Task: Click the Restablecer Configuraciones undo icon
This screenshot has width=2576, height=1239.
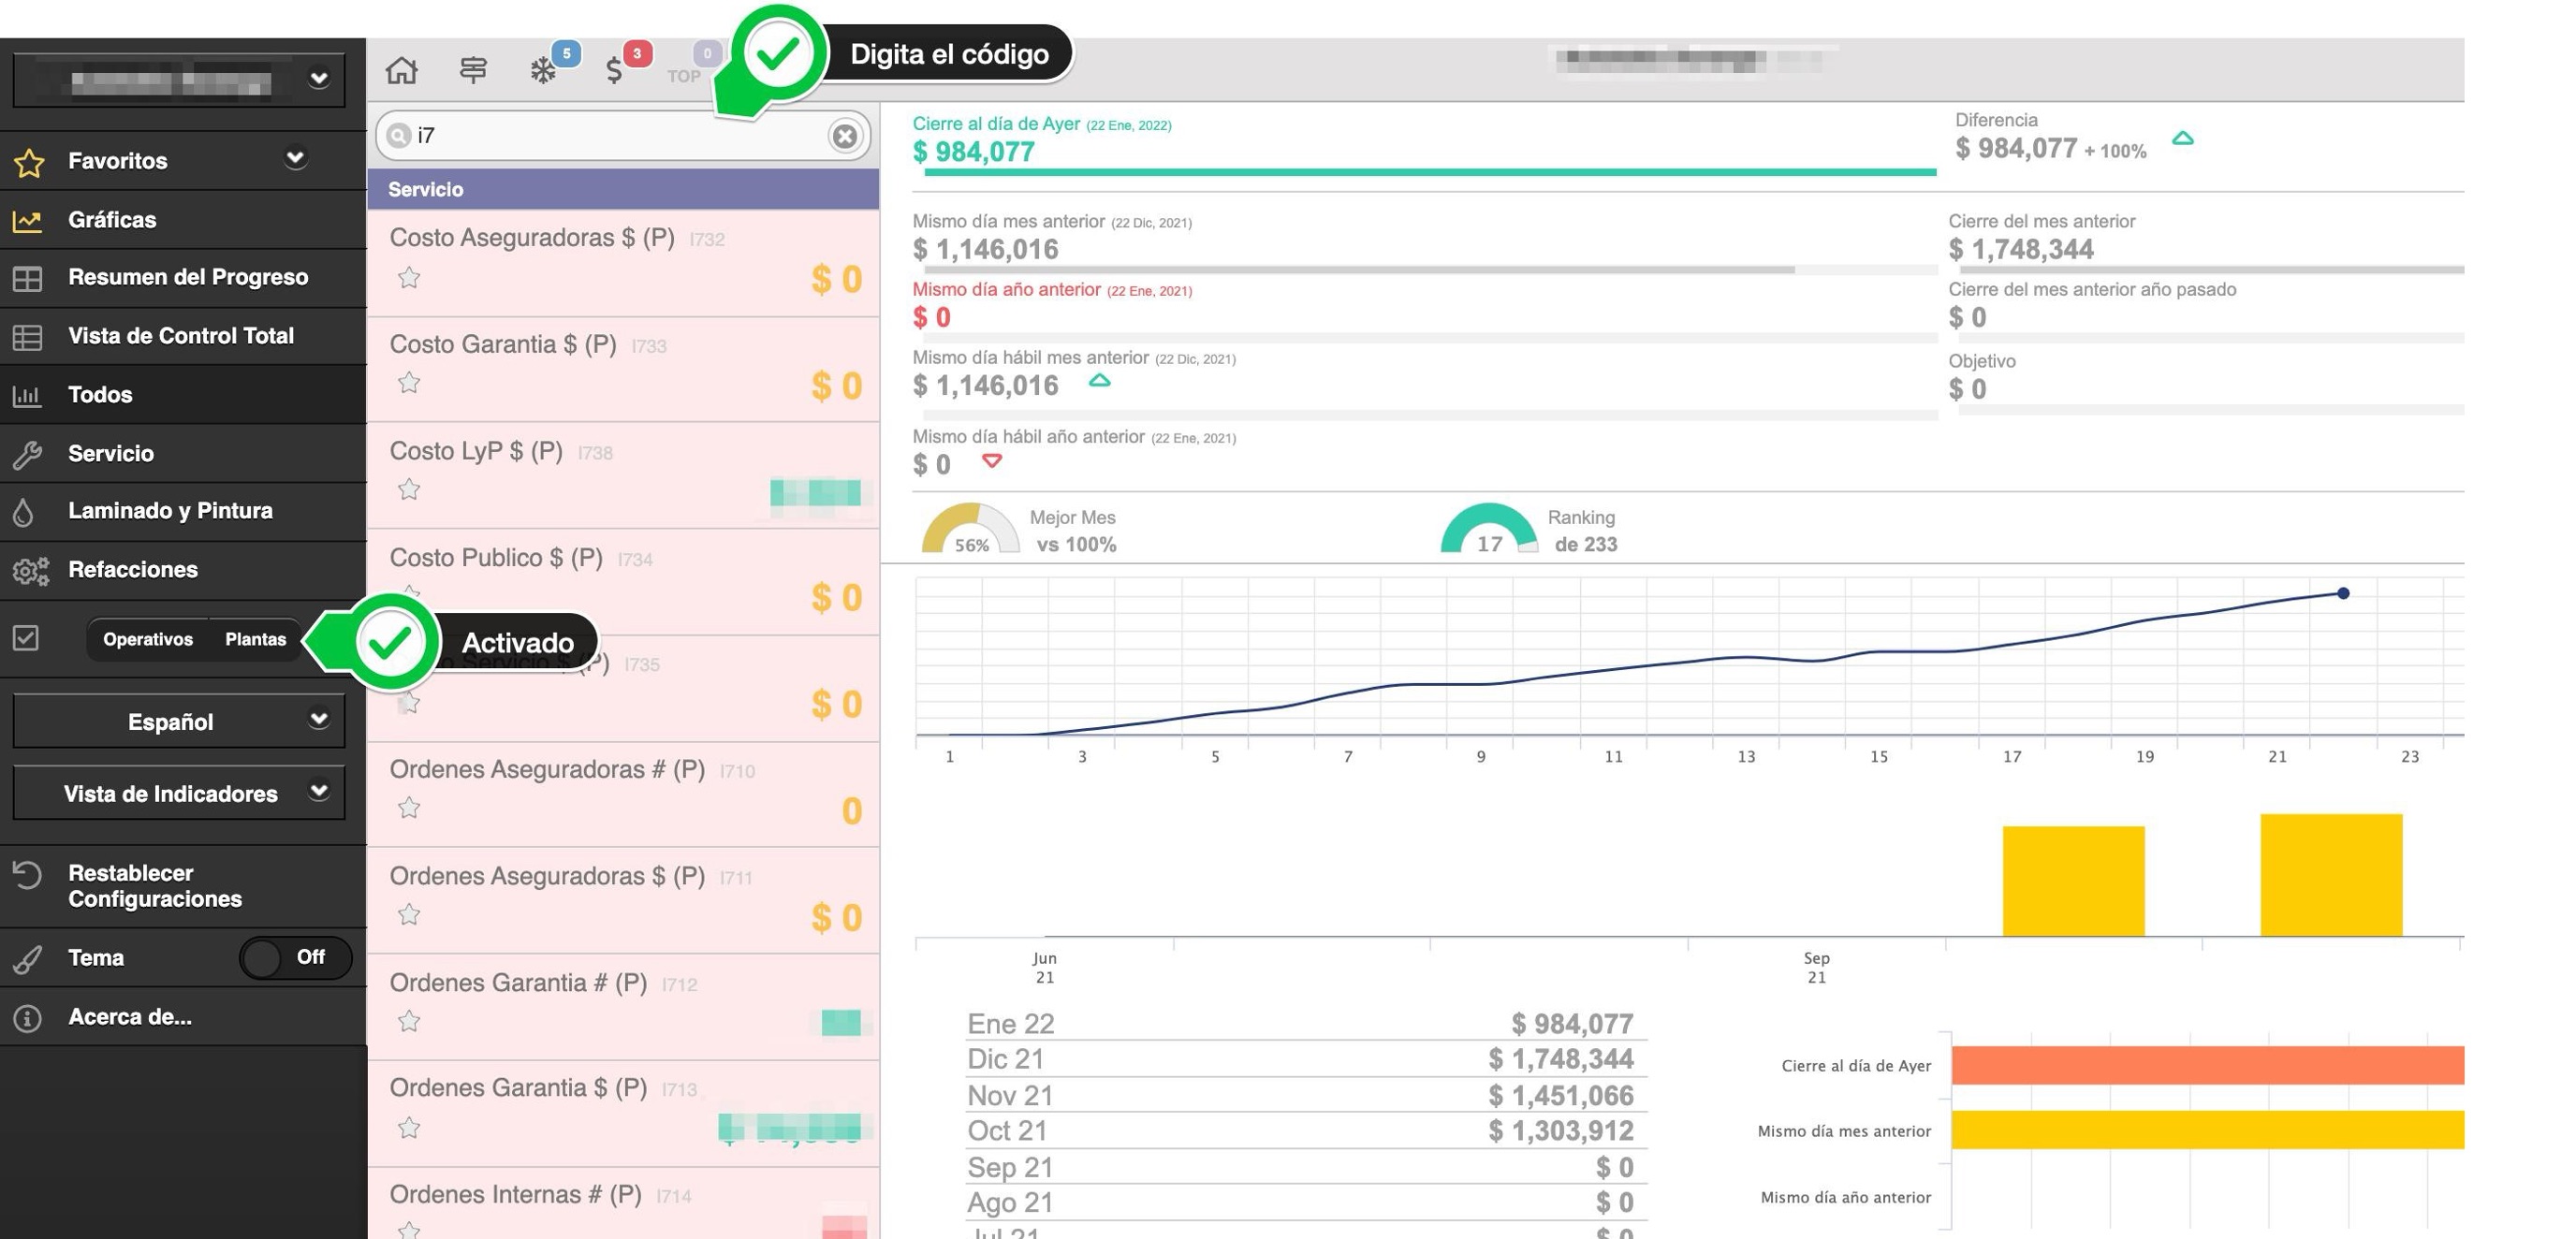Action: (27, 875)
